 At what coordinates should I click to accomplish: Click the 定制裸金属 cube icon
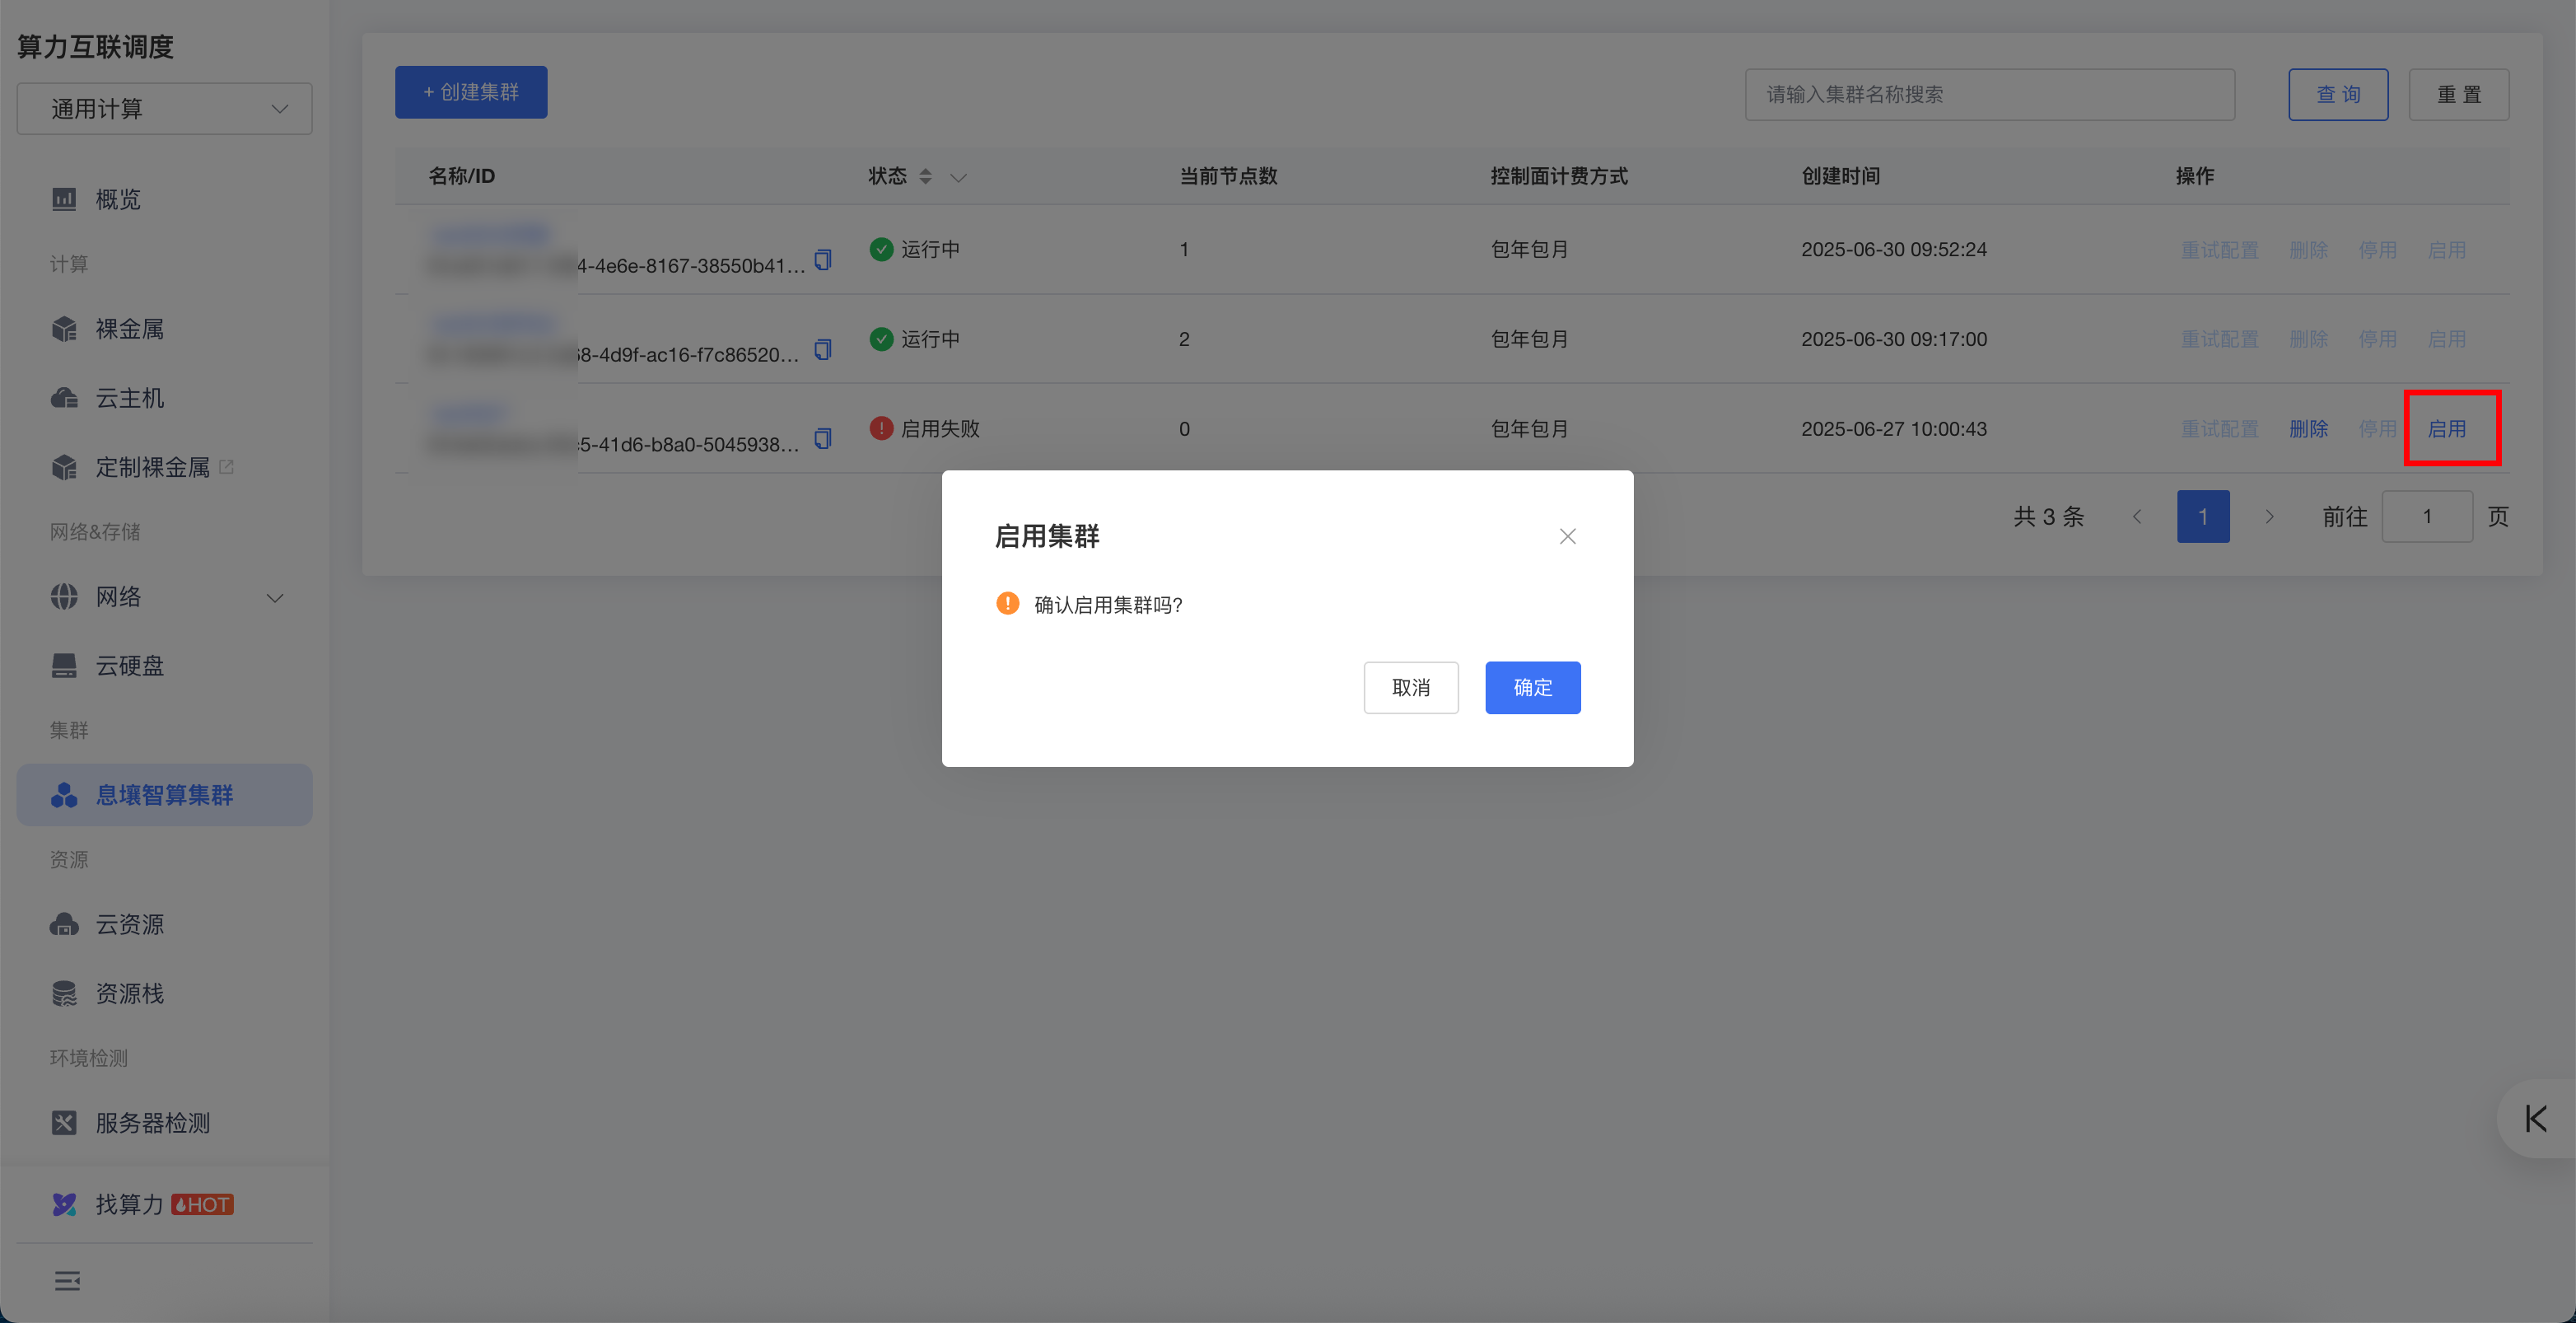(64, 467)
